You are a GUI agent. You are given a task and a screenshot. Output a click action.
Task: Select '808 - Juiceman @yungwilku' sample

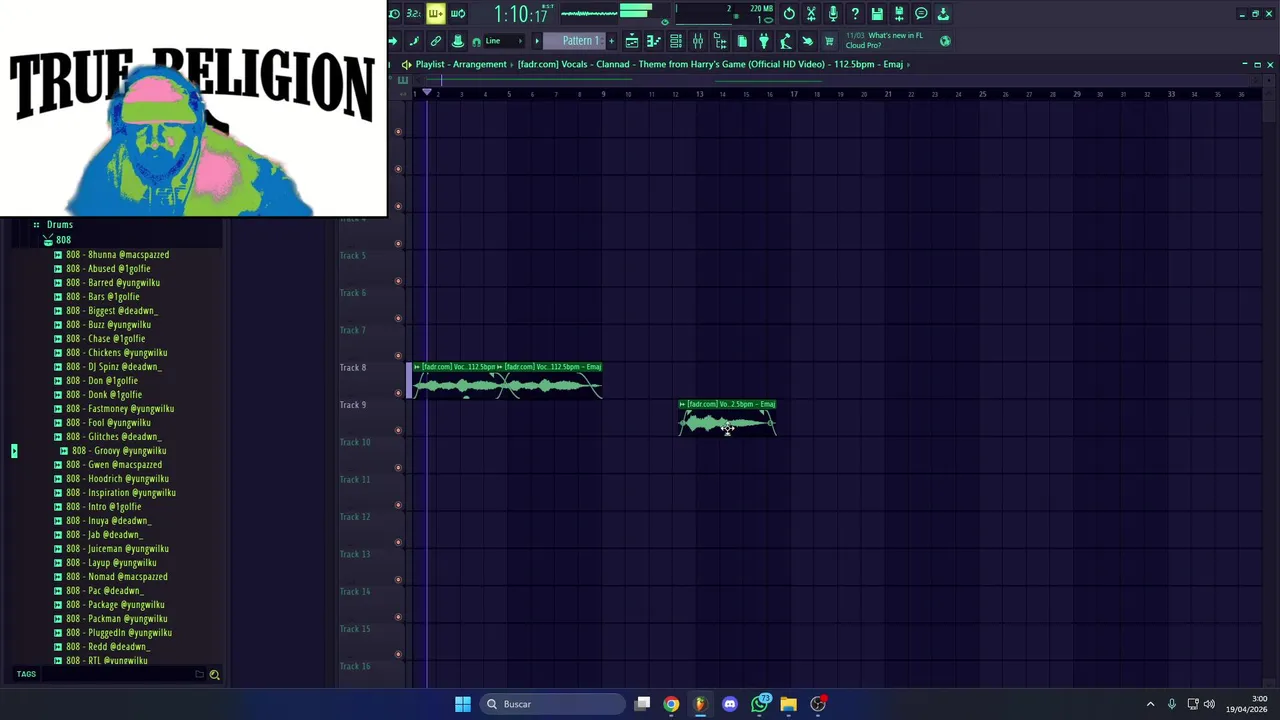117,549
